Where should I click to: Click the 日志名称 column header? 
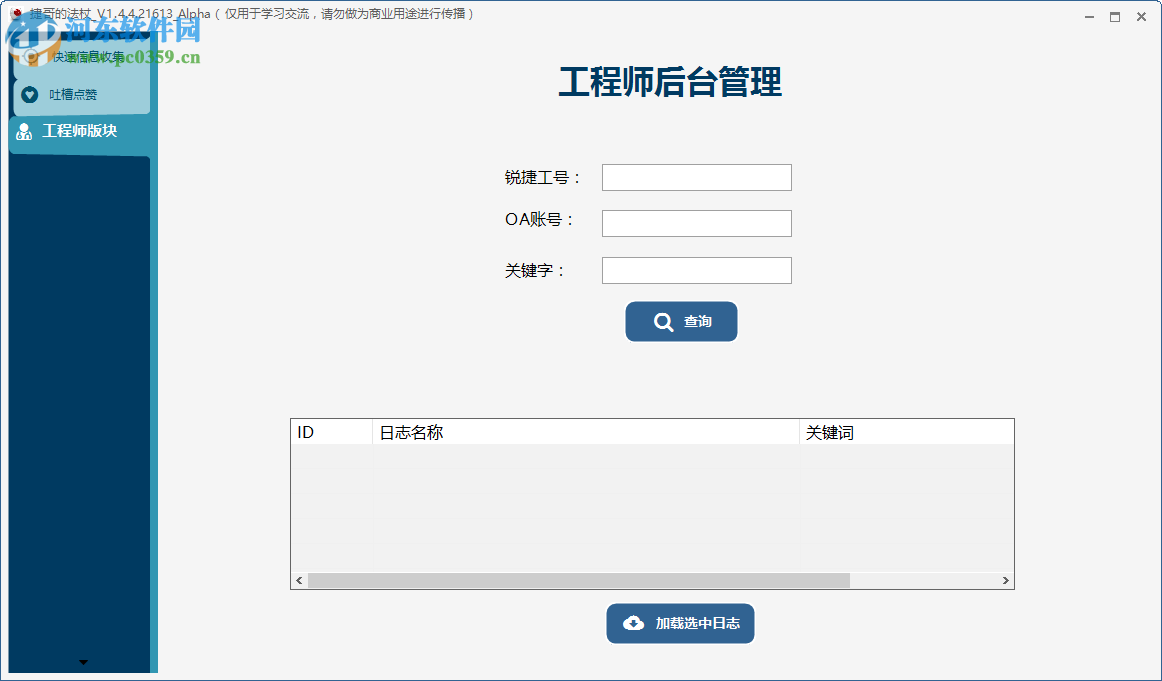pyautogui.click(x=450, y=430)
